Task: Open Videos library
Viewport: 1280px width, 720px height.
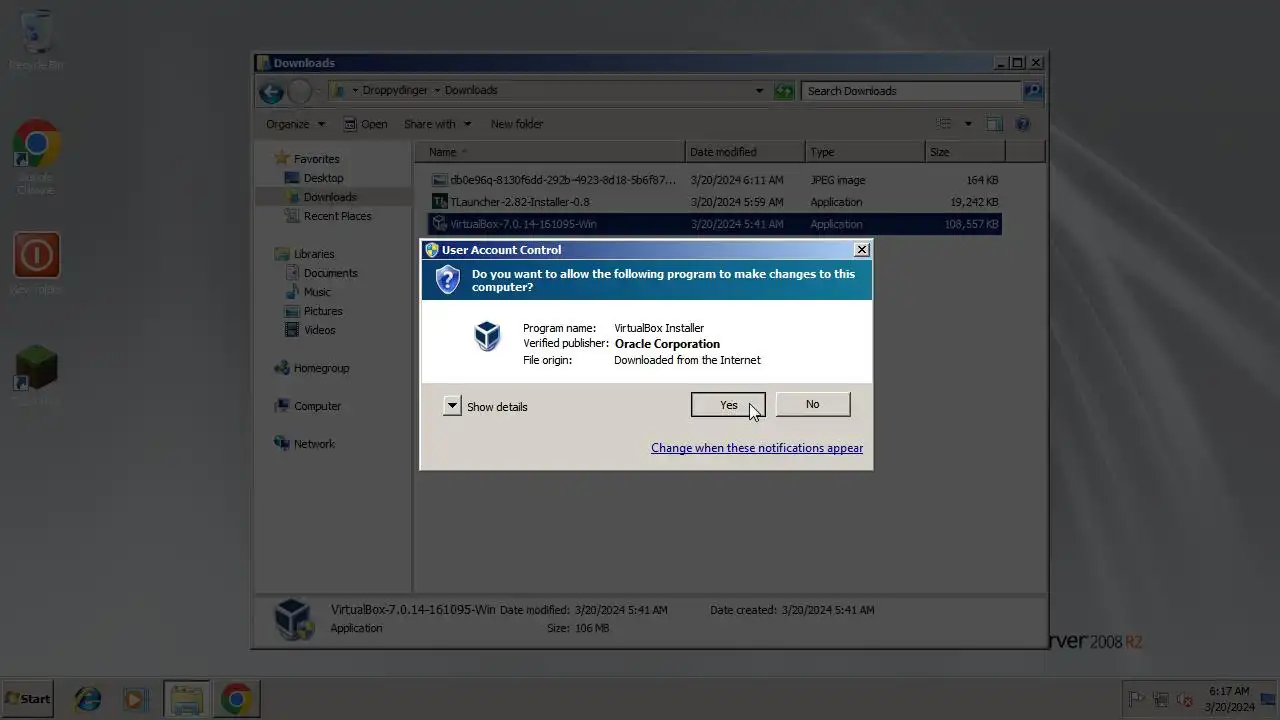Action: [x=320, y=330]
